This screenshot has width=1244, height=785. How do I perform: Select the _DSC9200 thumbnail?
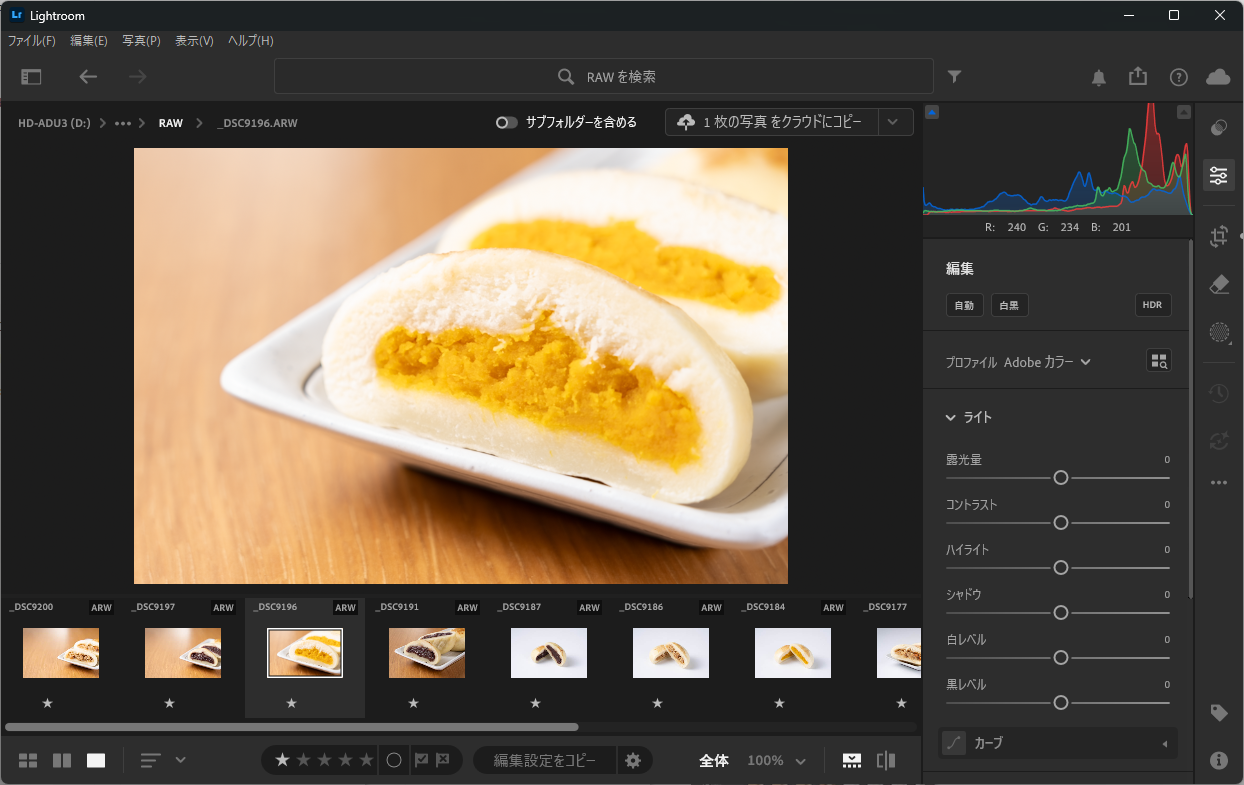[61, 653]
